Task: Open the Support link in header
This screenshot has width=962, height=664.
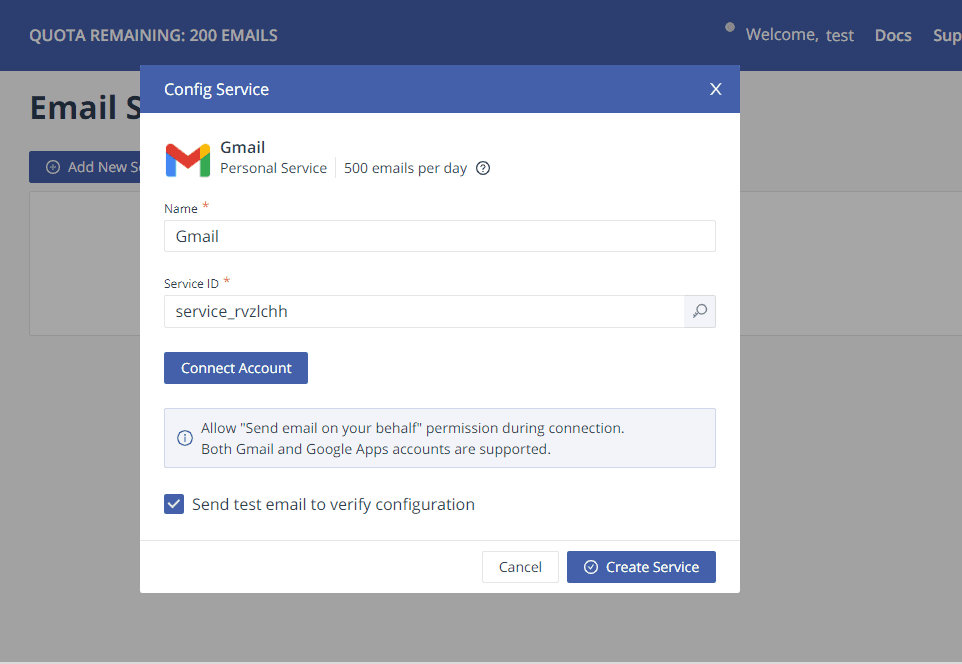Action: [946, 35]
